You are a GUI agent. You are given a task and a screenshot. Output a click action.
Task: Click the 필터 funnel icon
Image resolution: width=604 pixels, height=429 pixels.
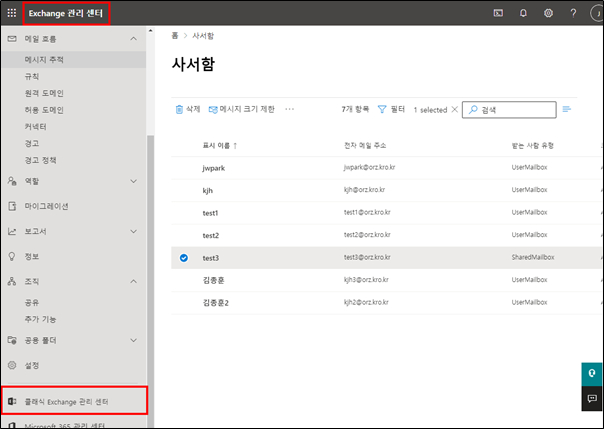click(x=382, y=109)
